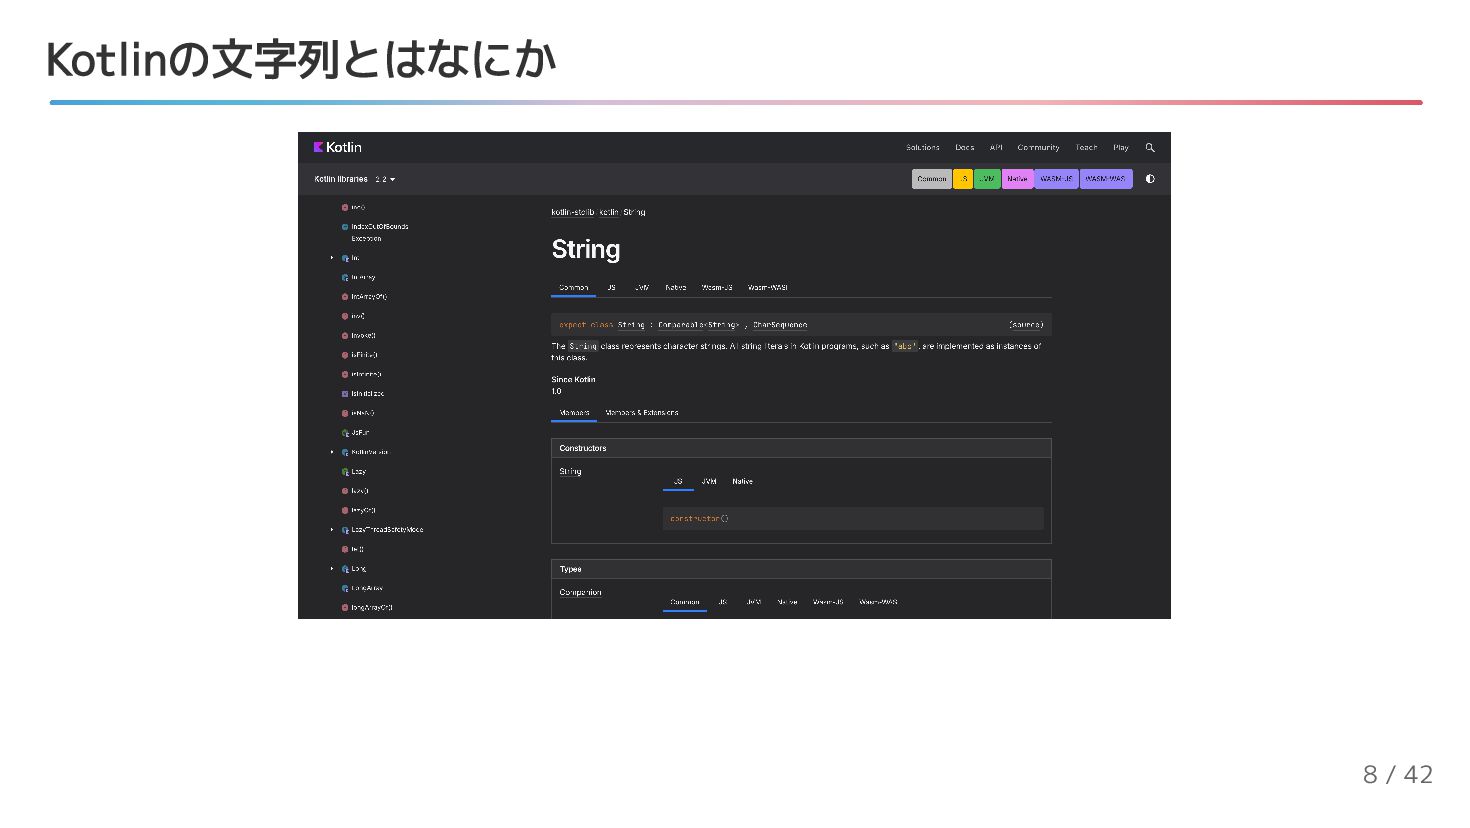Open the Community menu item
The height and width of the screenshot is (828, 1470).
pyautogui.click(x=1038, y=147)
